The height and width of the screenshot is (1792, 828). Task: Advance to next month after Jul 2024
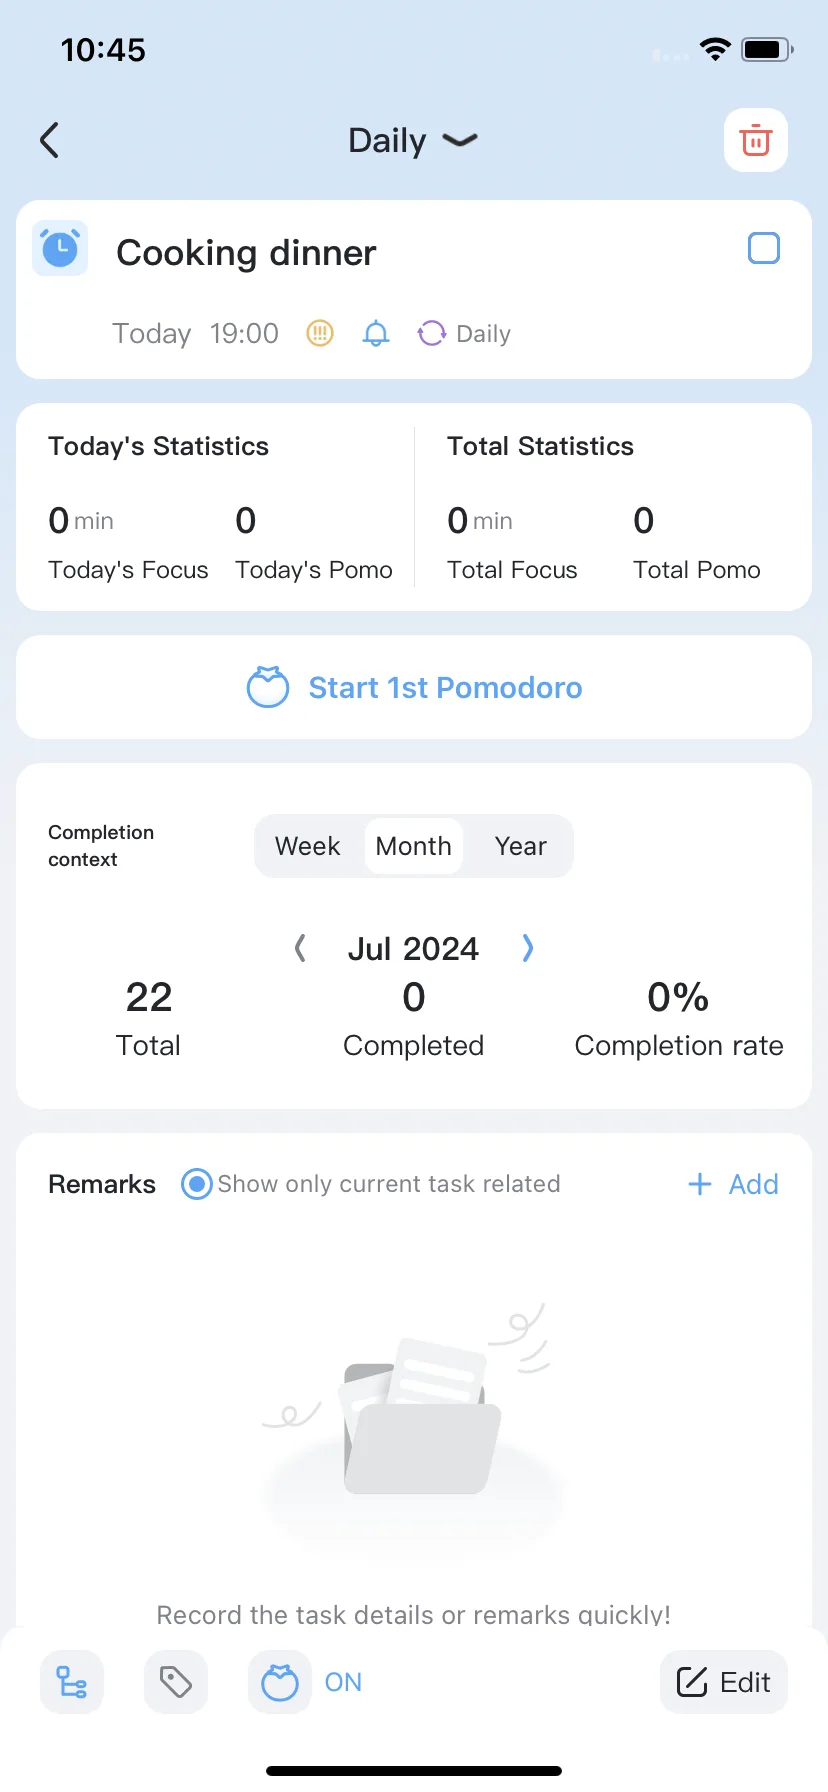pos(528,948)
